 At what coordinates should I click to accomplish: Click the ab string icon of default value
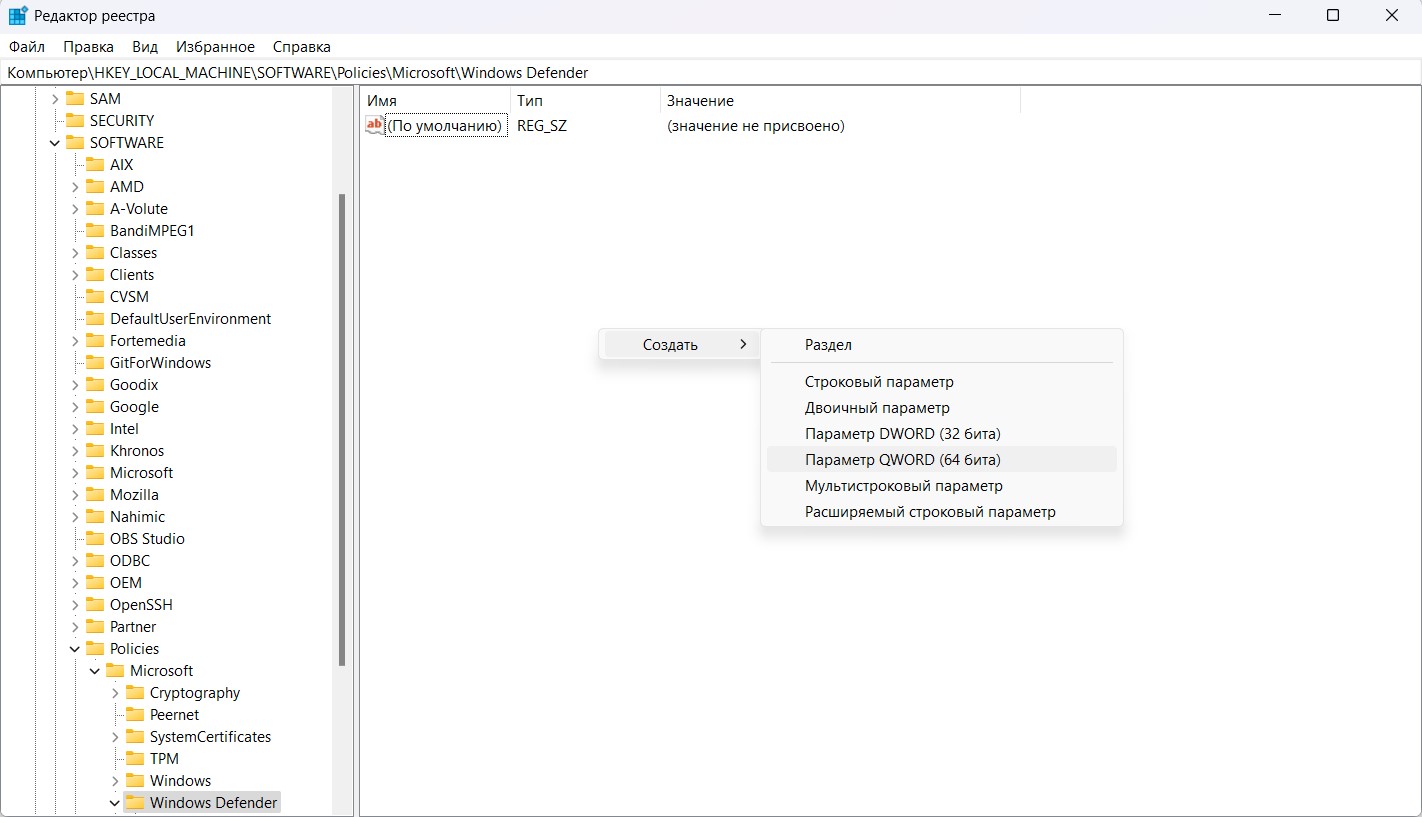point(375,125)
